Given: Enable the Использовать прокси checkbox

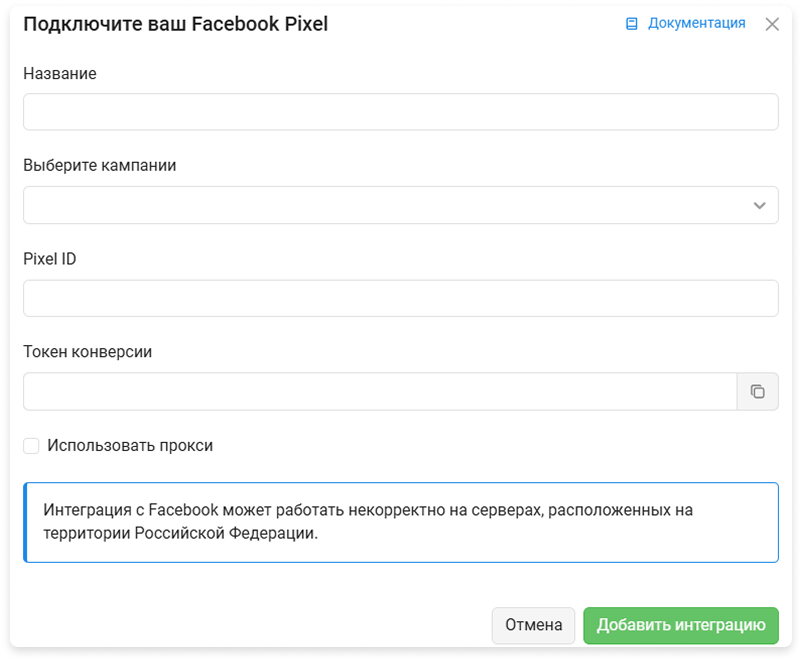Looking at the screenshot, I should [x=32, y=446].
